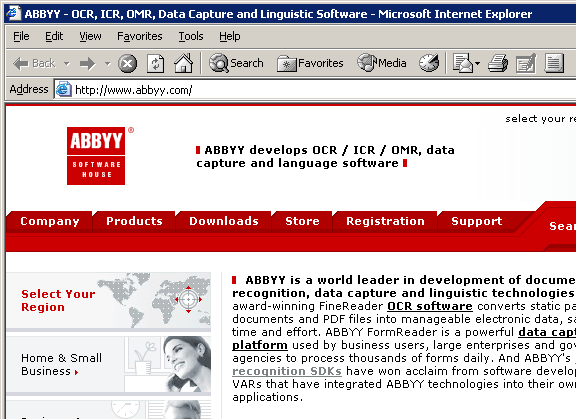Open the Company navigation tab
Viewport: 576px width, 419px height.
[x=50, y=221]
